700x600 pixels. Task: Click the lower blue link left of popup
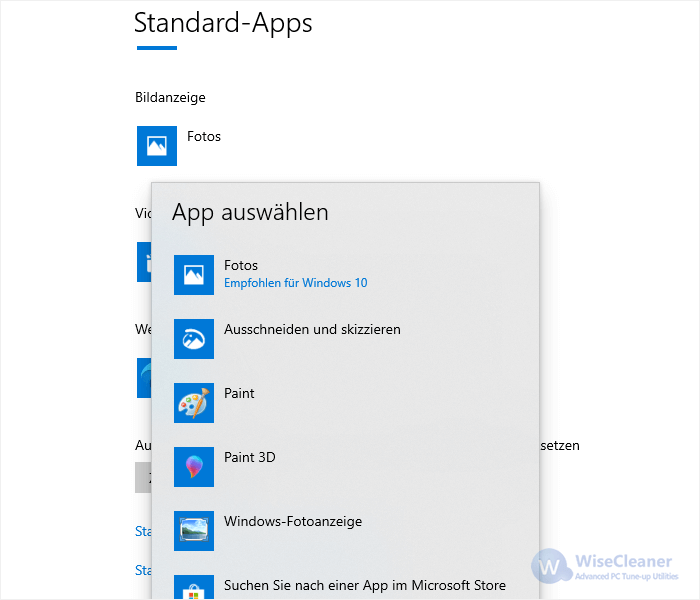point(142,570)
